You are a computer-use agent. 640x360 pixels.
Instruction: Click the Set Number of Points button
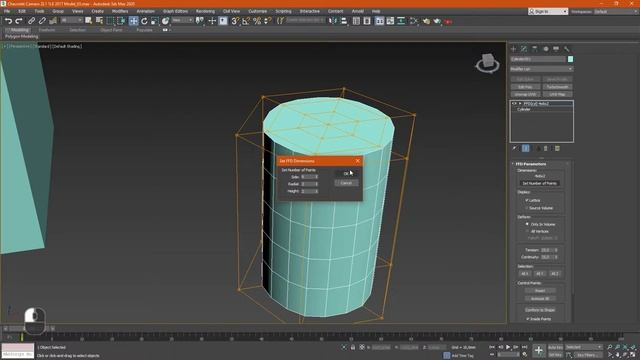click(540, 183)
